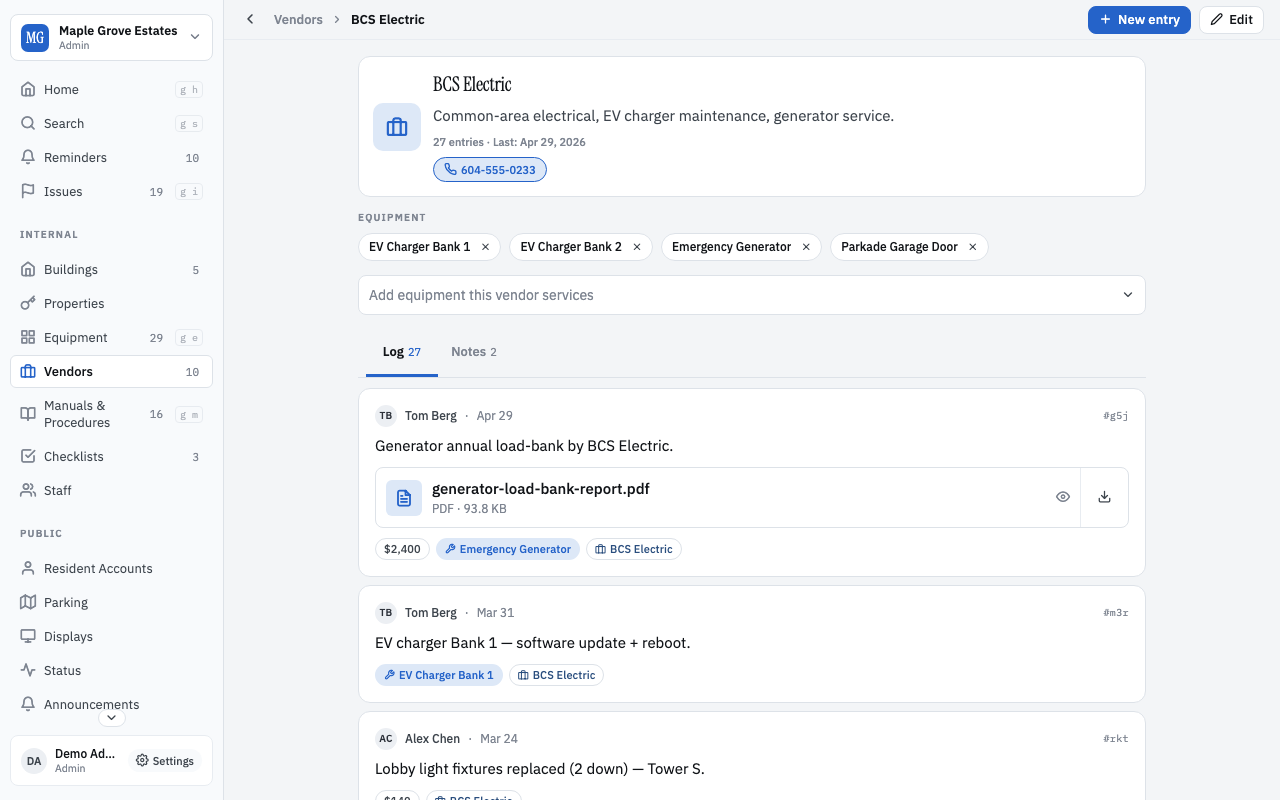This screenshot has width=1280, height=800.
Task: Preview generator-load-bank-report.pdf with eye icon
Action: [1063, 497]
